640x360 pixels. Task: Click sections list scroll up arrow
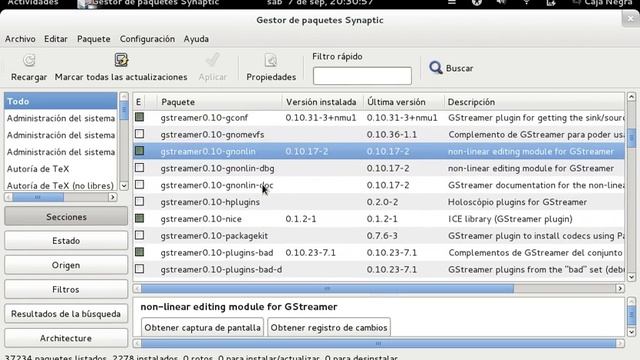pyautogui.click(x=124, y=97)
